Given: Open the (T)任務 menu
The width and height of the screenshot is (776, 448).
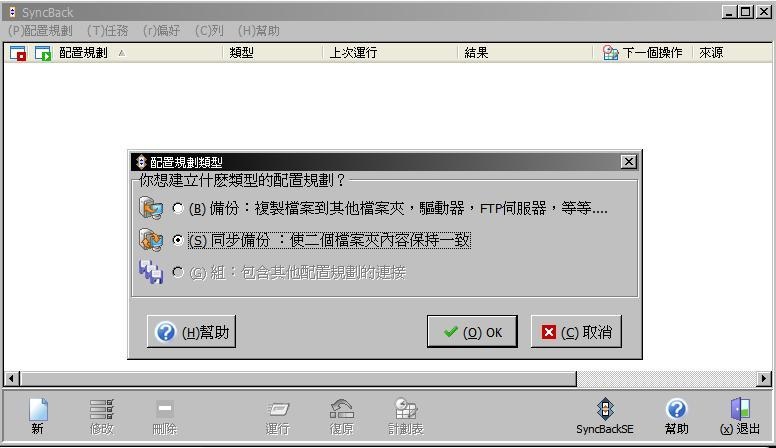Looking at the screenshot, I should click(107, 31).
